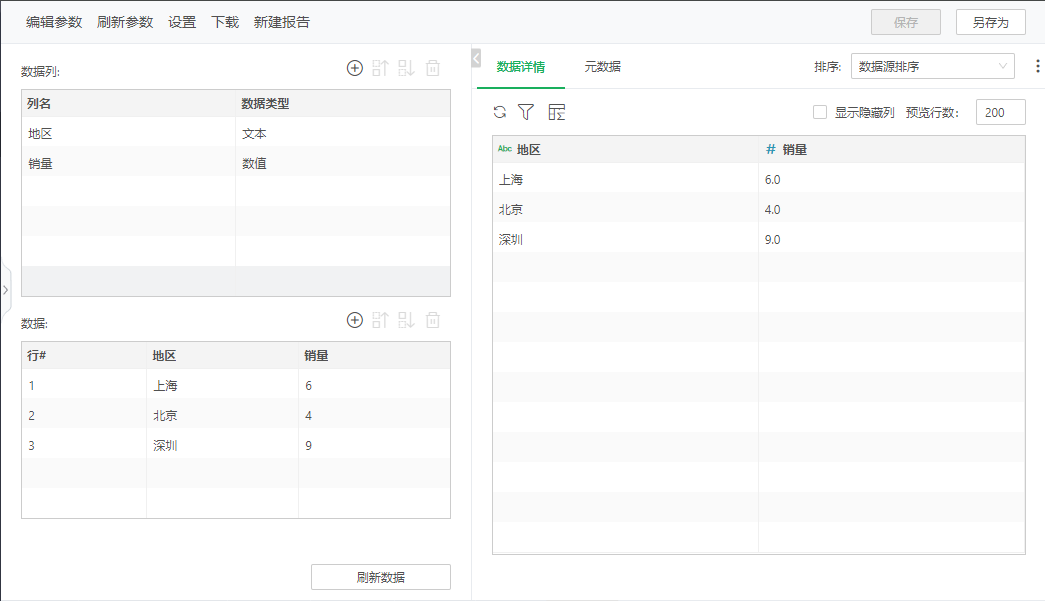This screenshot has height=601, width=1045.
Task: Click the summary table icon beside filter
Action: click(x=557, y=112)
